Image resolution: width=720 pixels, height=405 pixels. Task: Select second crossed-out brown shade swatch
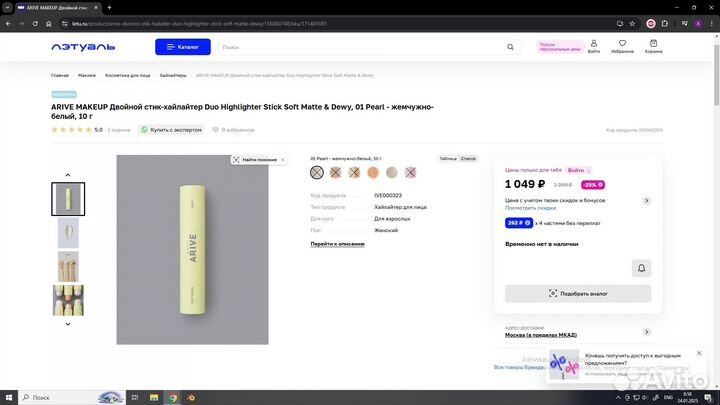click(336, 172)
